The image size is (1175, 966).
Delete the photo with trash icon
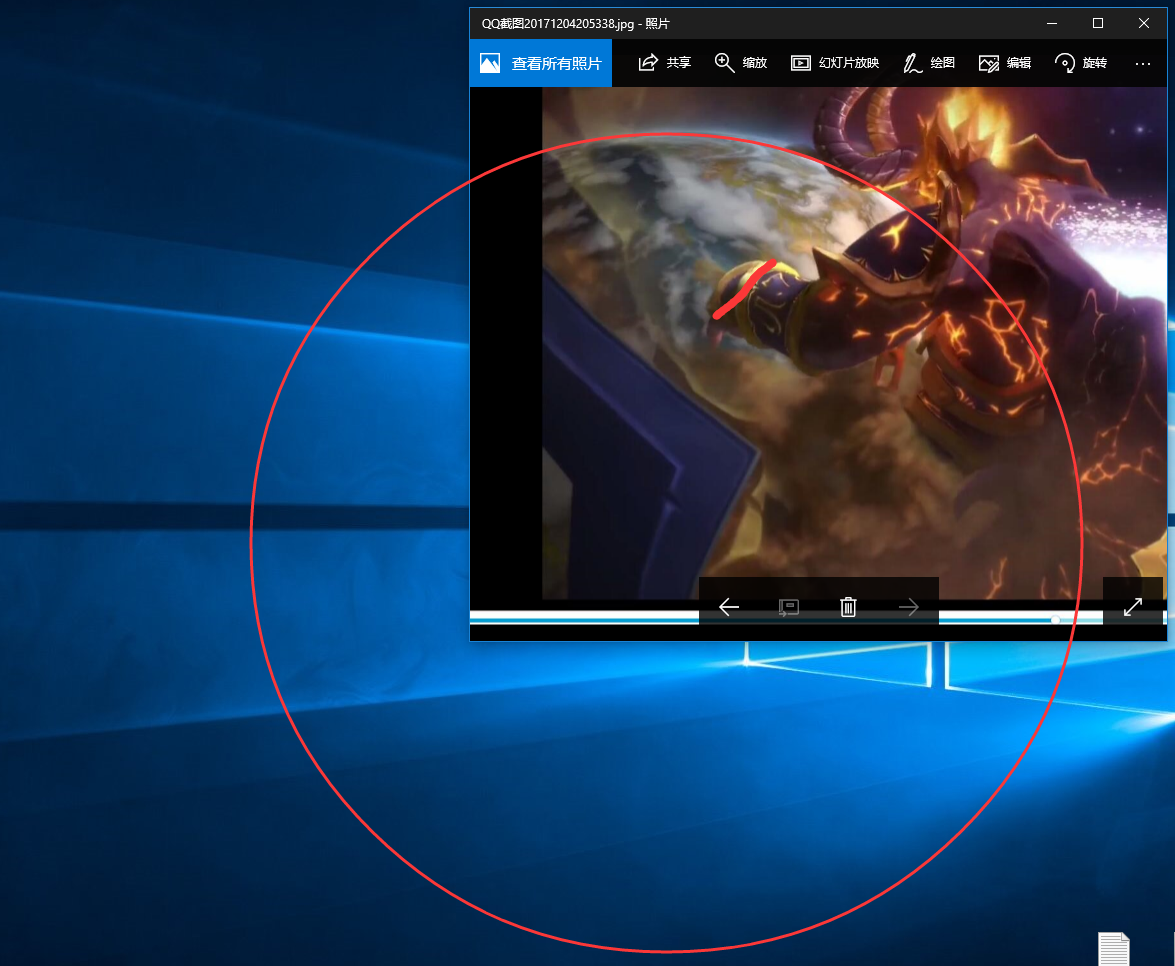point(848,607)
